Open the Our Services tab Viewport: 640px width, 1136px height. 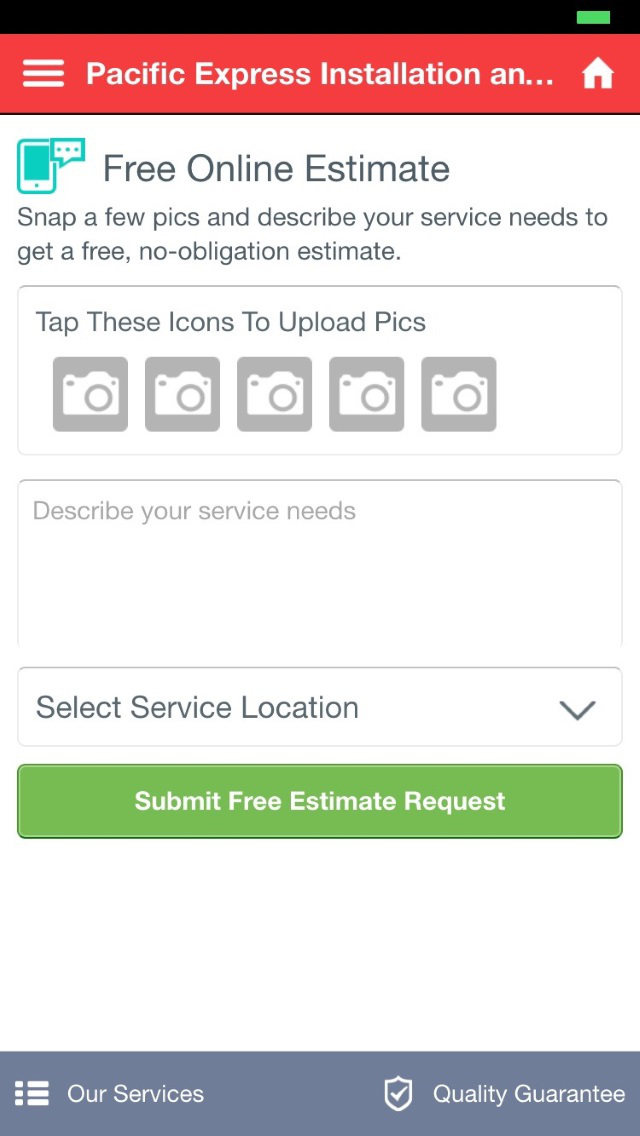pos(134,1094)
